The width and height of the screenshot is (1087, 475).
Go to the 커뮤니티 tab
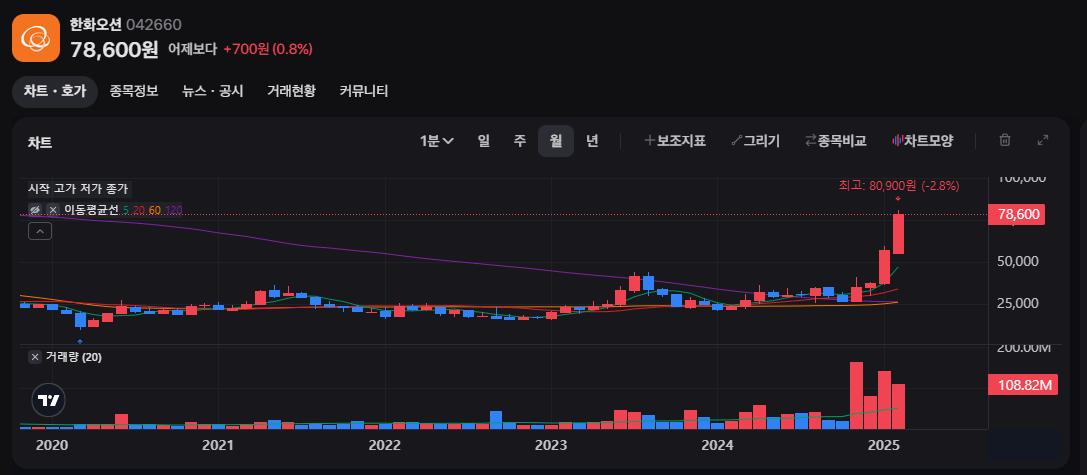(x=364, y=91)
